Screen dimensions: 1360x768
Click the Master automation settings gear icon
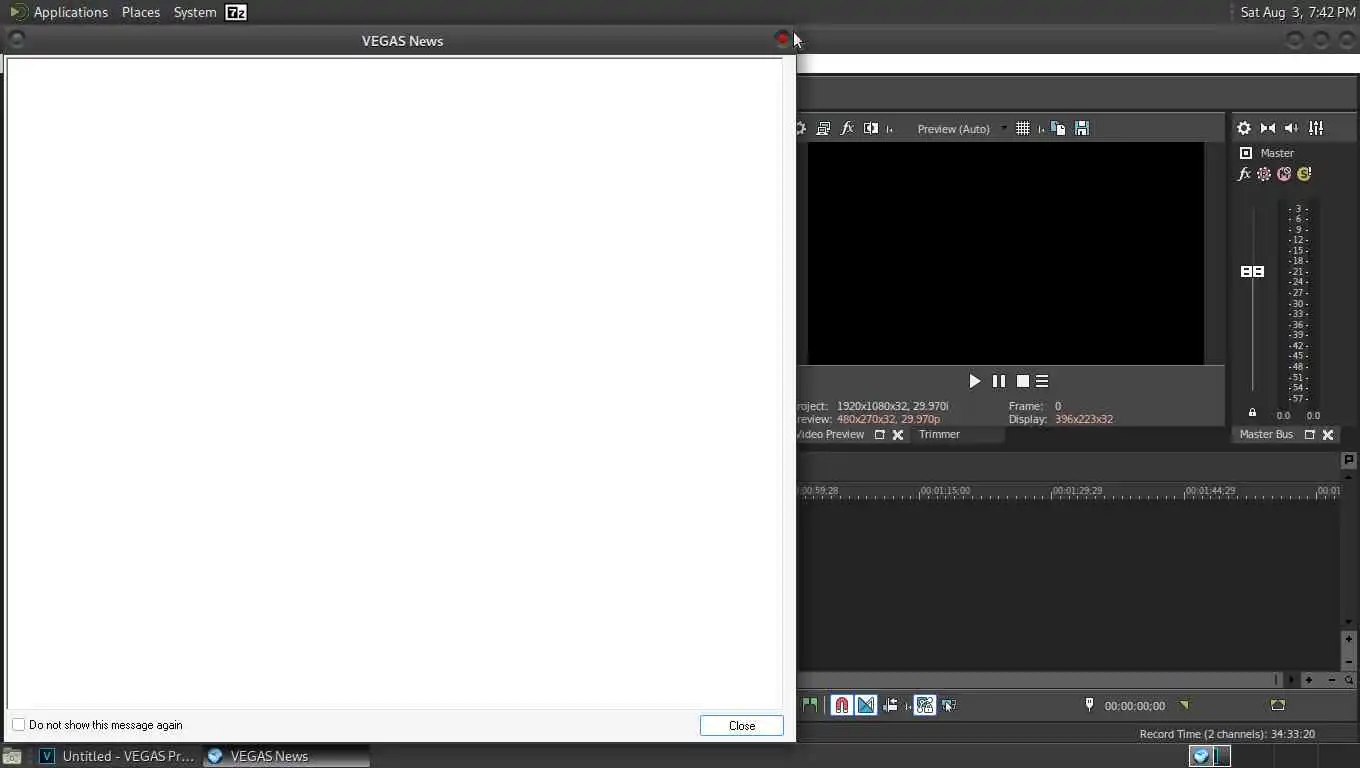coord(1264,174)
